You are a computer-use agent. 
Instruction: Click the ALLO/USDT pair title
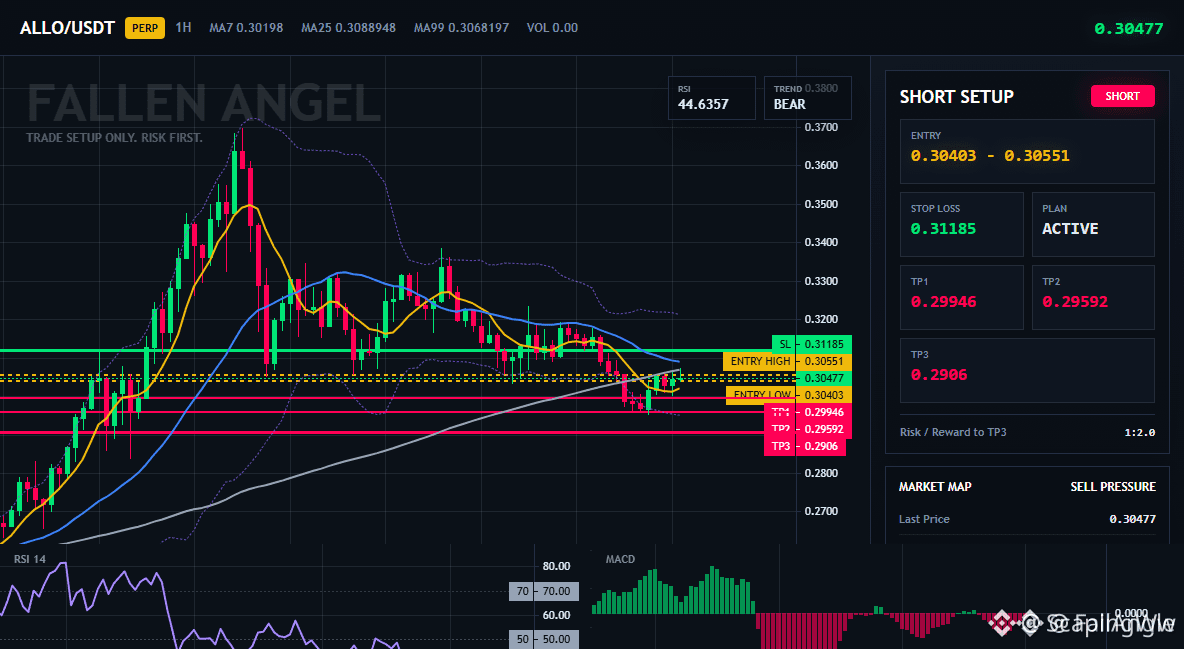(67, 28)
